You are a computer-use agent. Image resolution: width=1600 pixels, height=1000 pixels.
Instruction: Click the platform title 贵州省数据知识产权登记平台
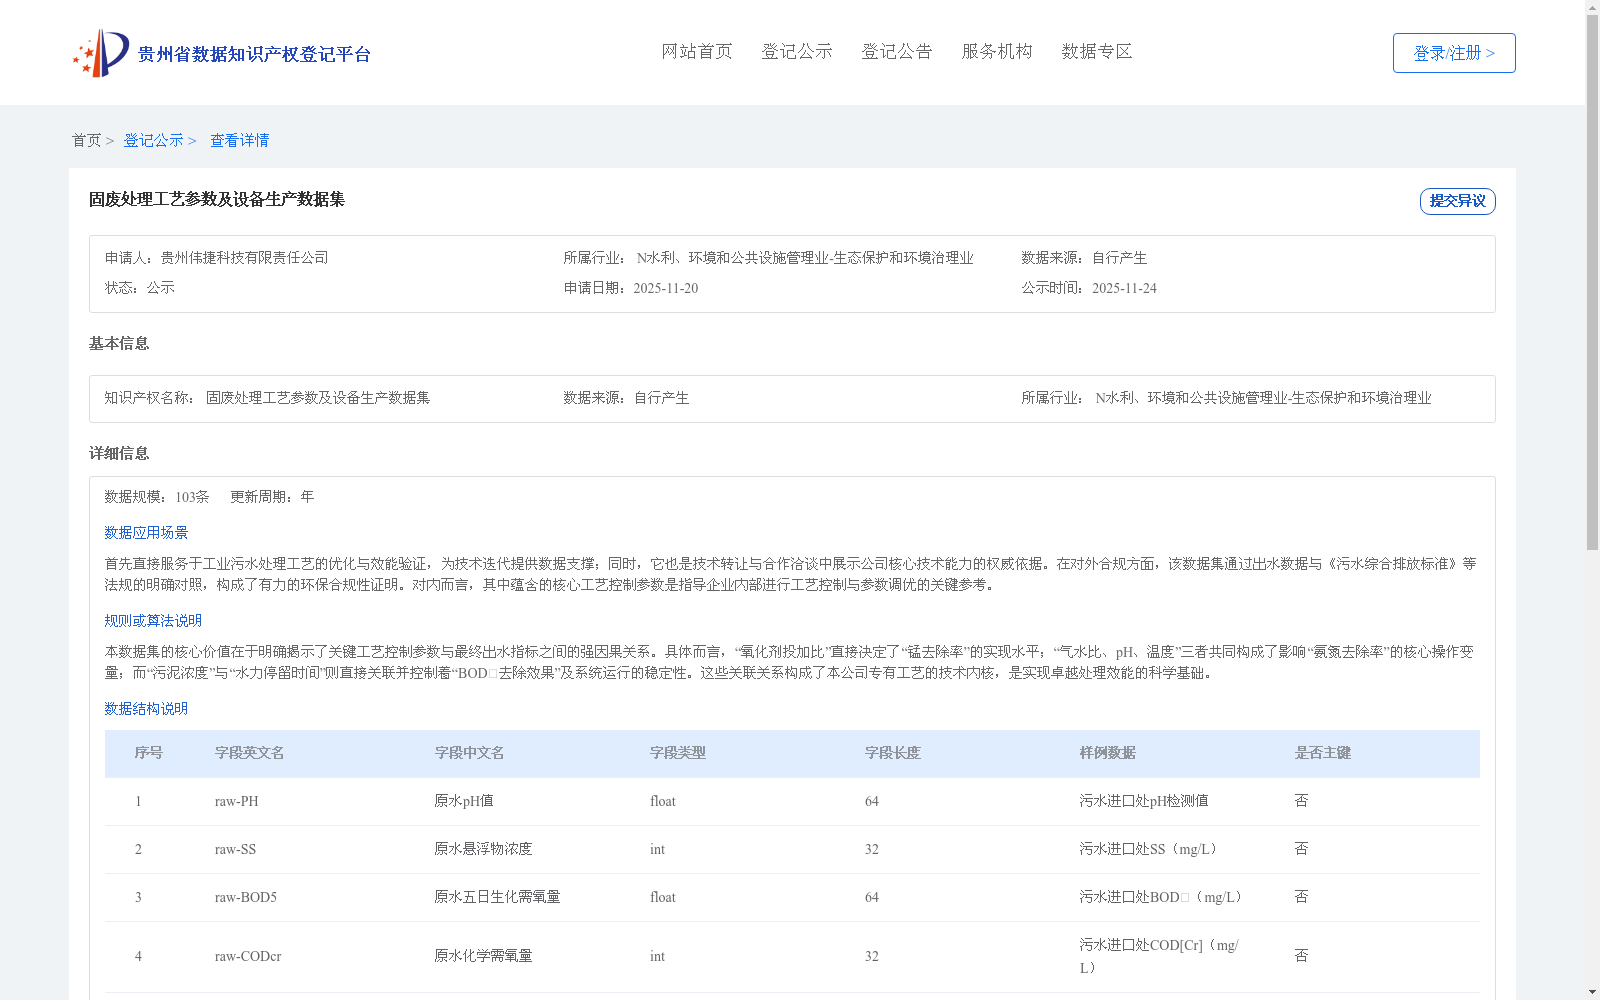click(254, 54)
